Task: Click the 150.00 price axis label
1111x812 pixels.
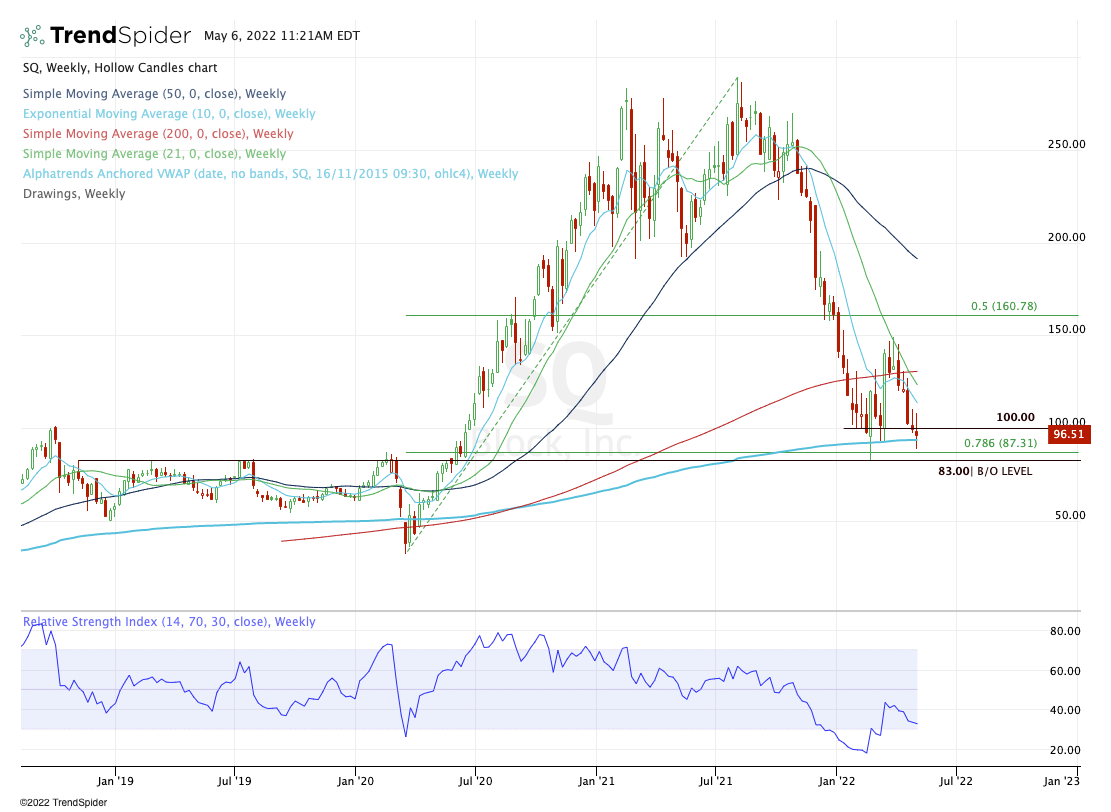Action: 1066,329
